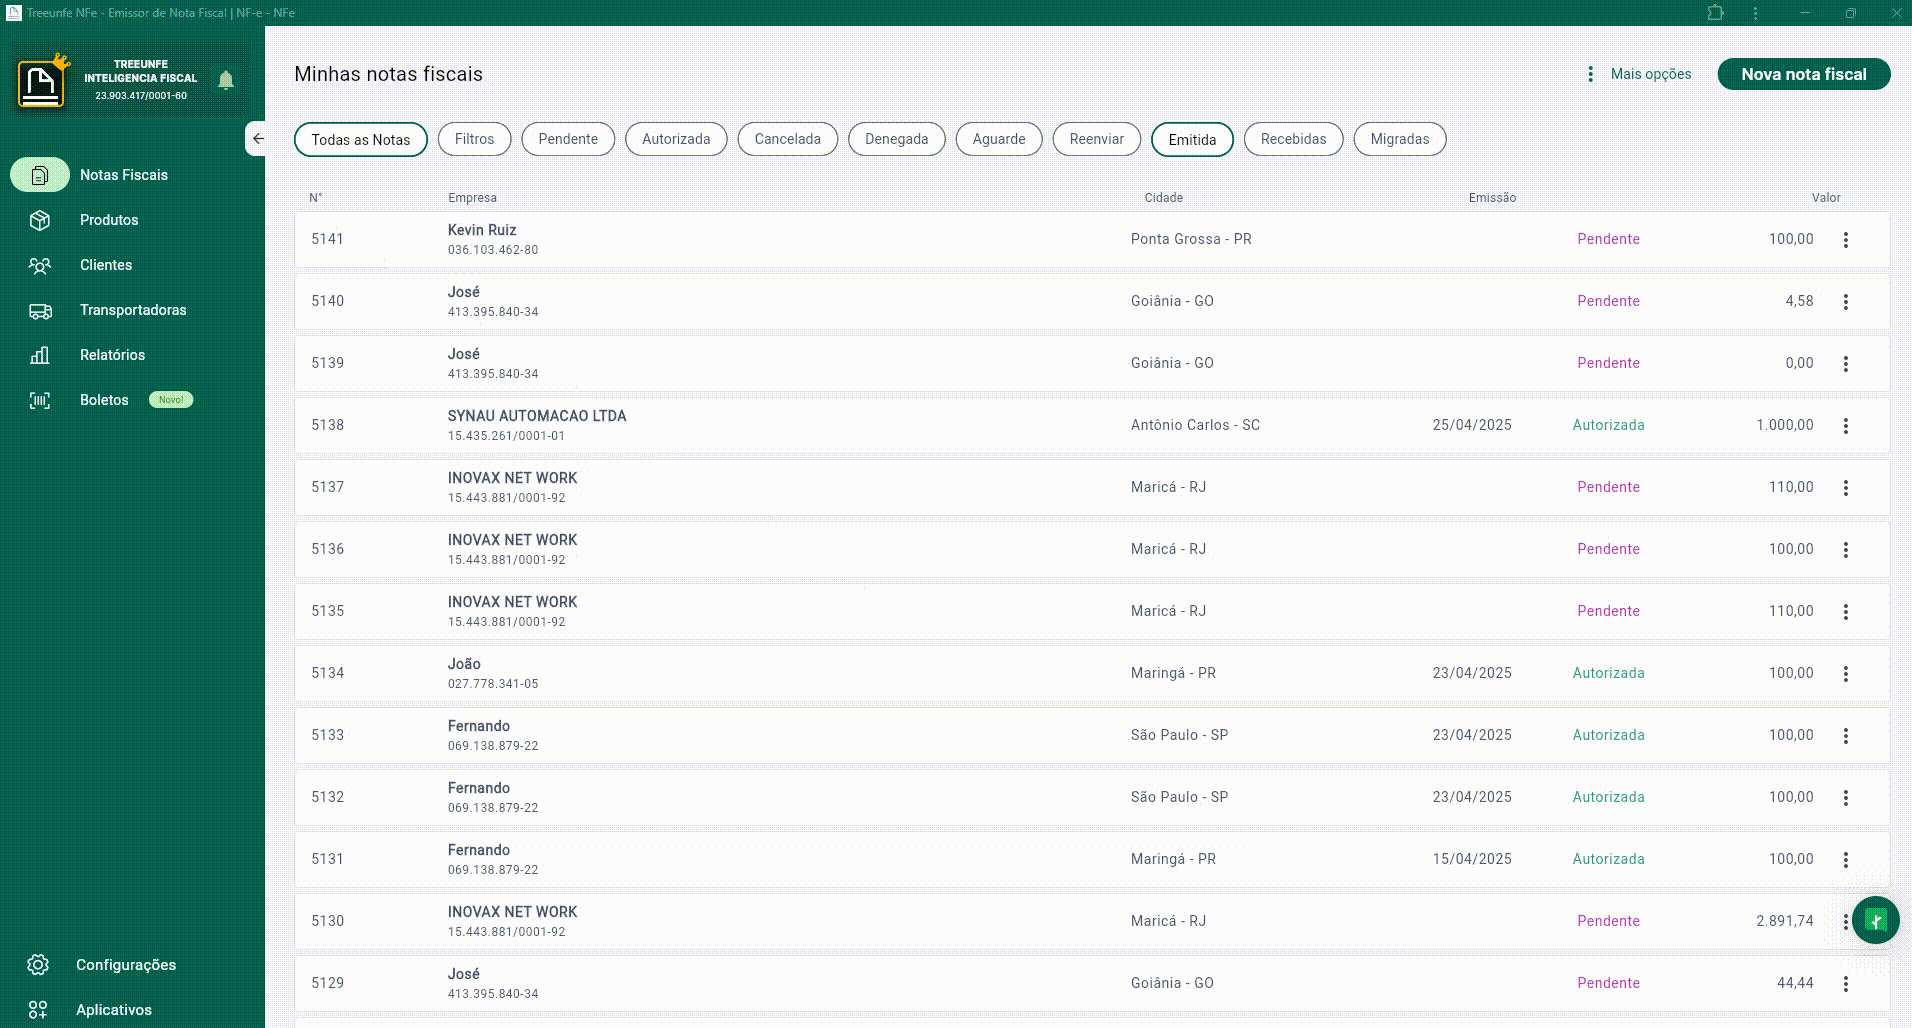Screen dimensions: 1912x1028
Task: Click Nova nota fiscal button
Action: click(1803, 74)
